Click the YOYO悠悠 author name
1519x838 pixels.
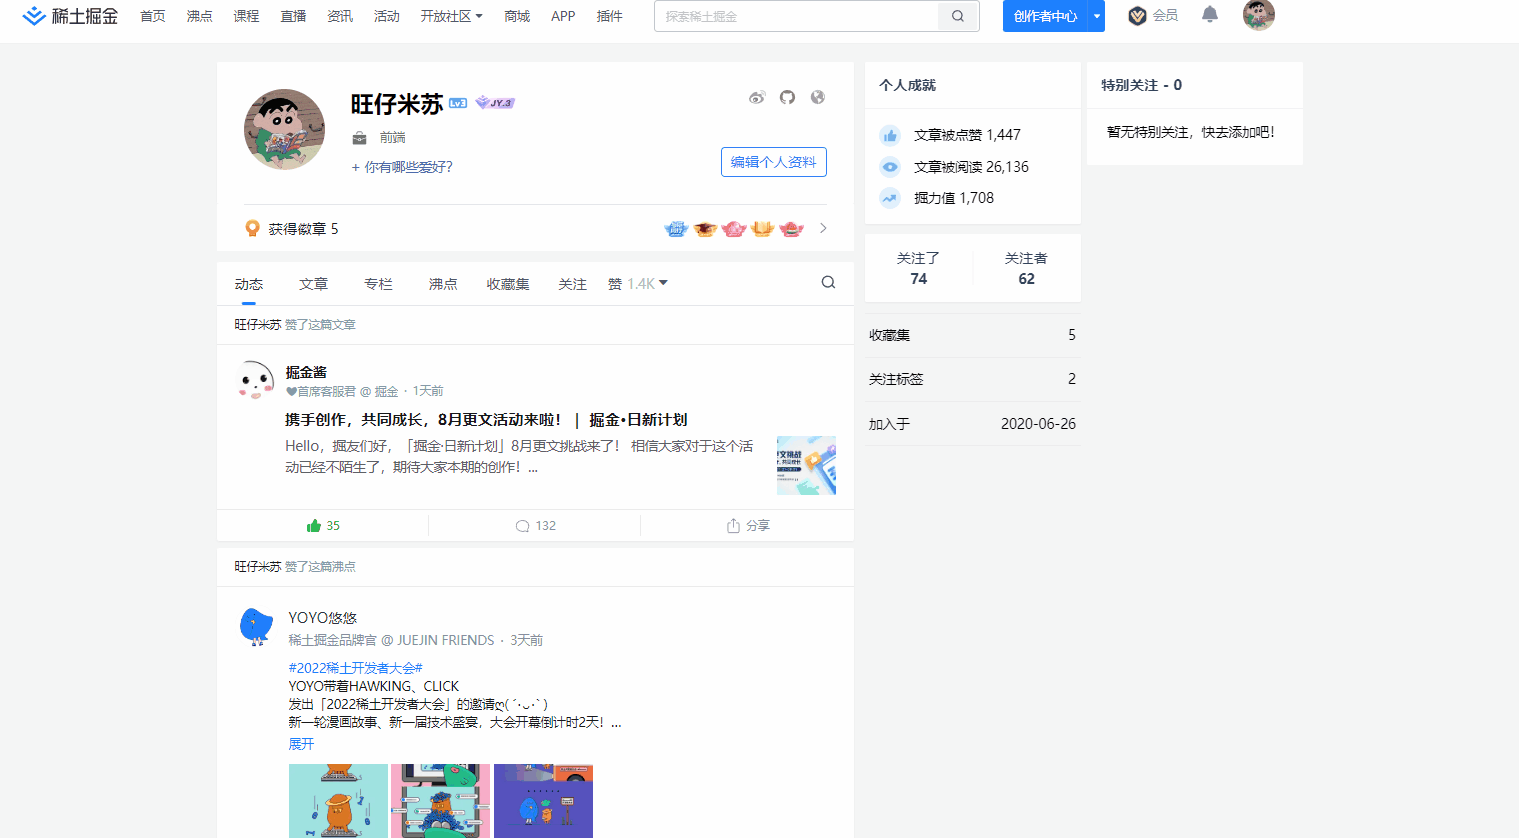click(322, 618)
